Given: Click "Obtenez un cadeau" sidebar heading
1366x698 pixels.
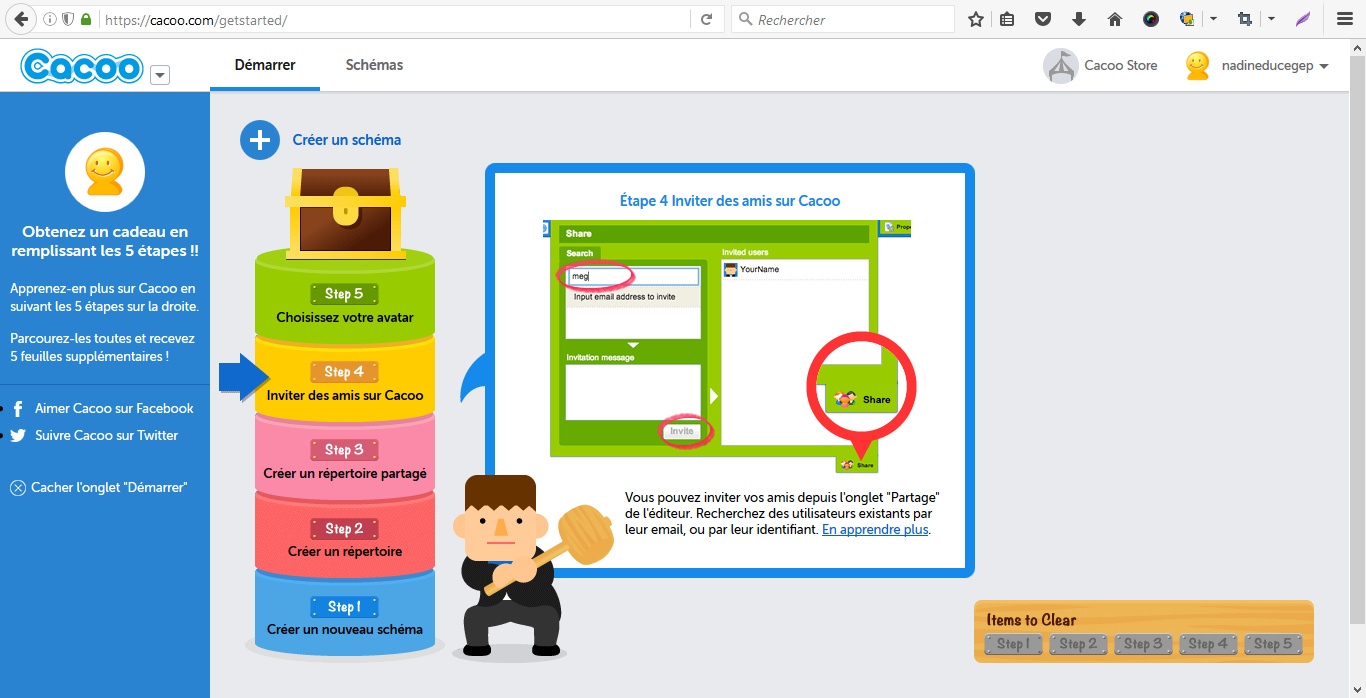Looking at the screenshot, I should (x=105, y=242).
